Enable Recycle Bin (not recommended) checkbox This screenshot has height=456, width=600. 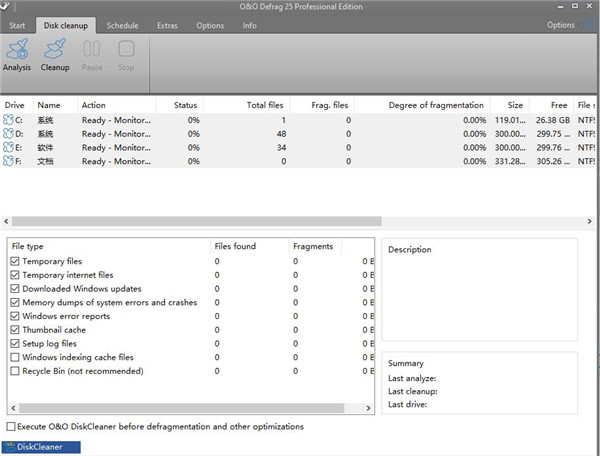14,371
